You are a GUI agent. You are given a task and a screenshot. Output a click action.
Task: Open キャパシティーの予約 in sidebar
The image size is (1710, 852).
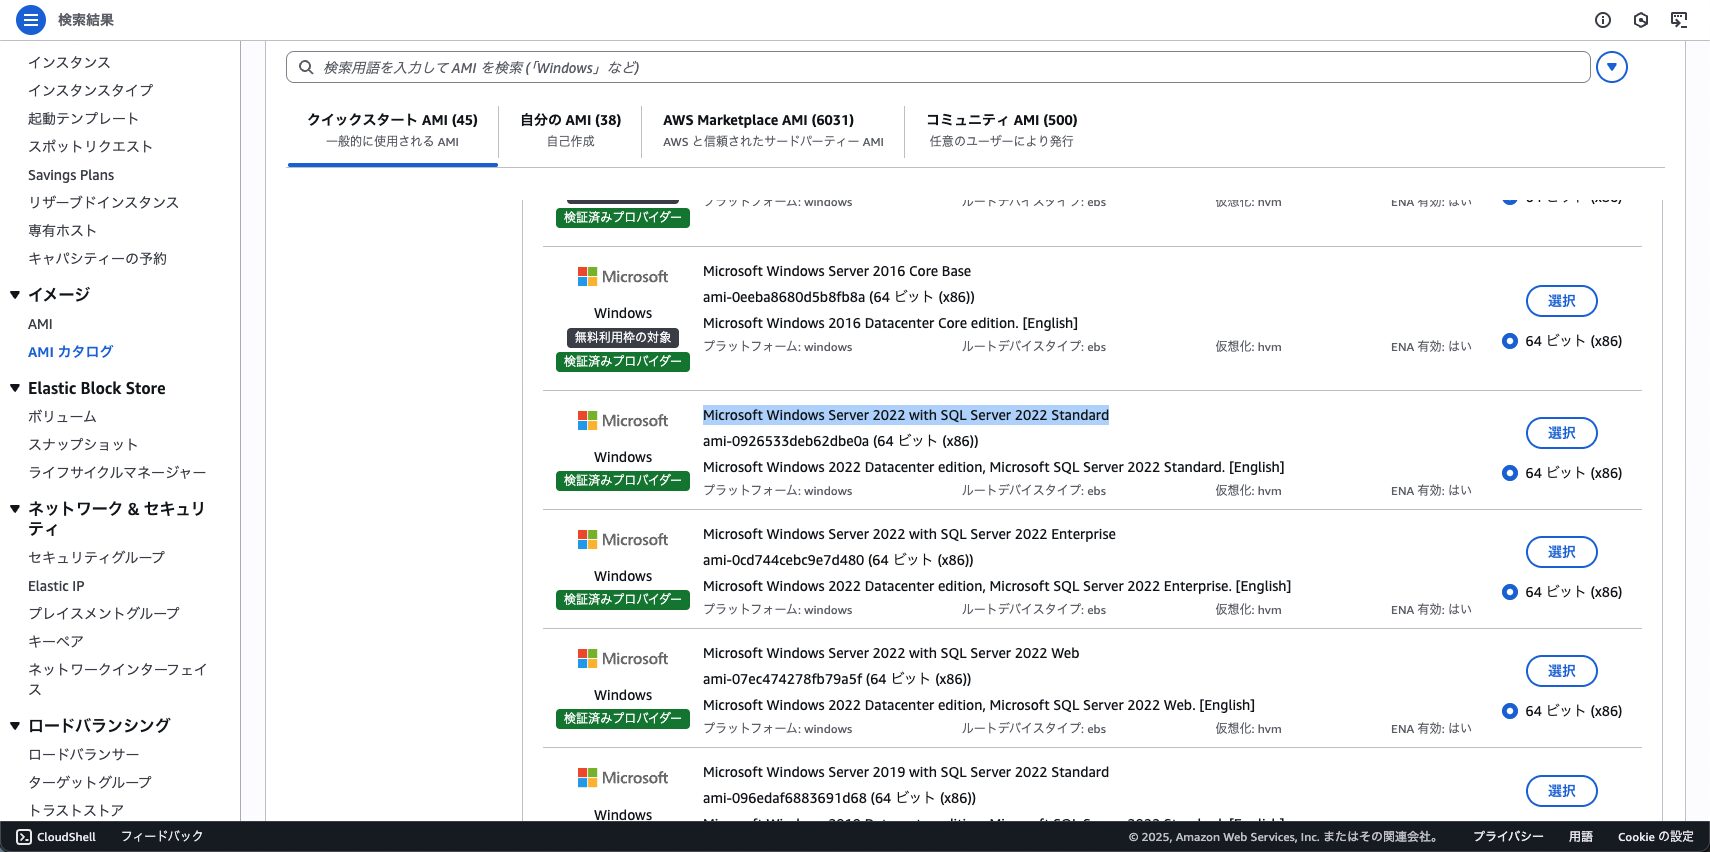[x=97, y=258]
